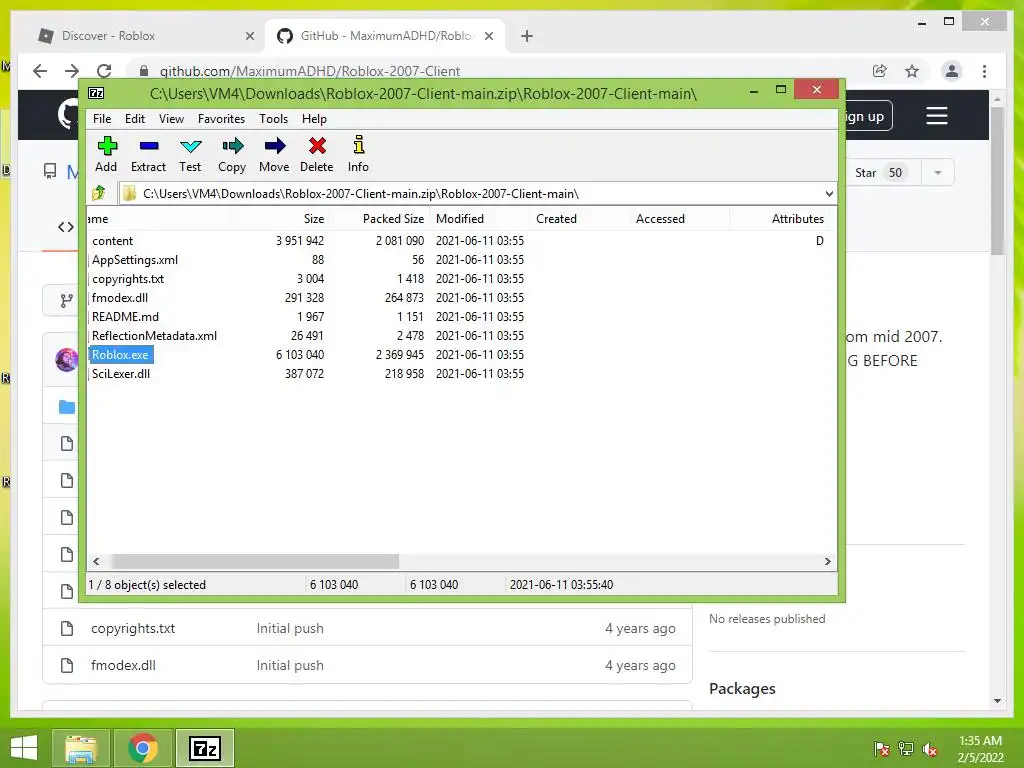Go back in Chrome
Screen dimensions: 1024x768
click(x=40, y=71)
